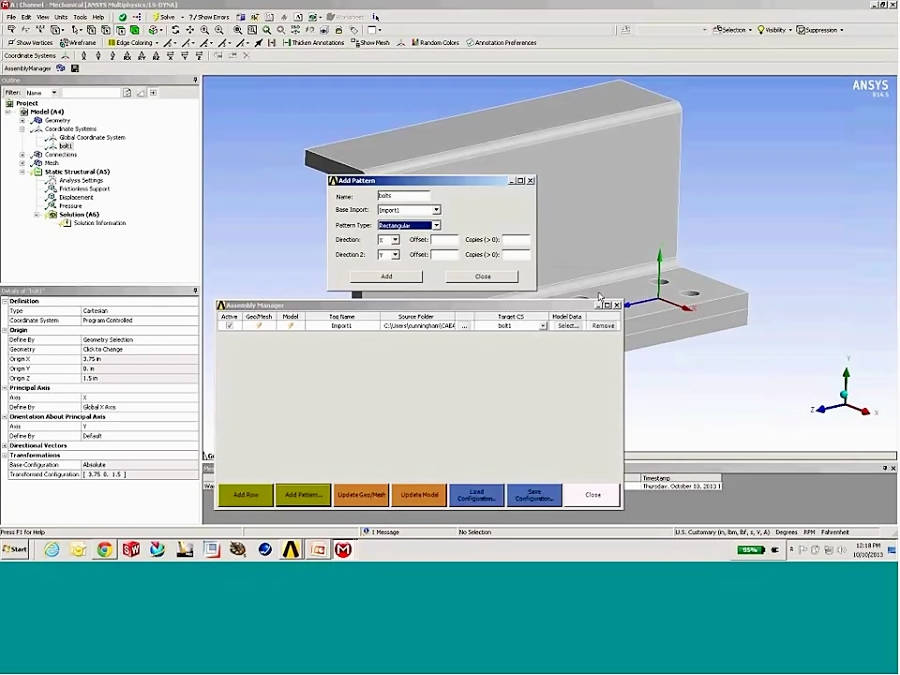Click Show Vertices toolbar icon
Viewport: 900px width, 675px height.
(11, 42)
